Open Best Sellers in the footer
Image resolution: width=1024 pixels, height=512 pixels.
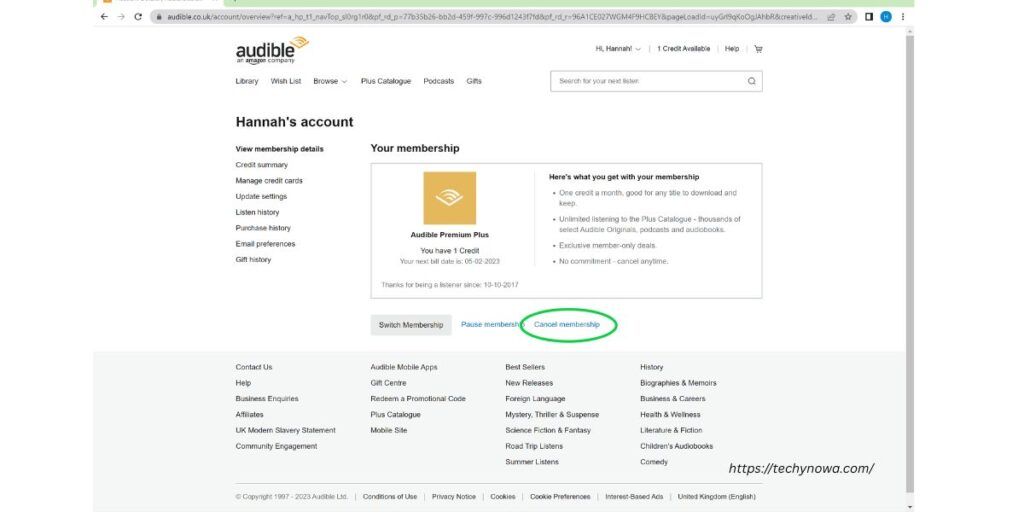pyautogui.click(x=525, y=367)
